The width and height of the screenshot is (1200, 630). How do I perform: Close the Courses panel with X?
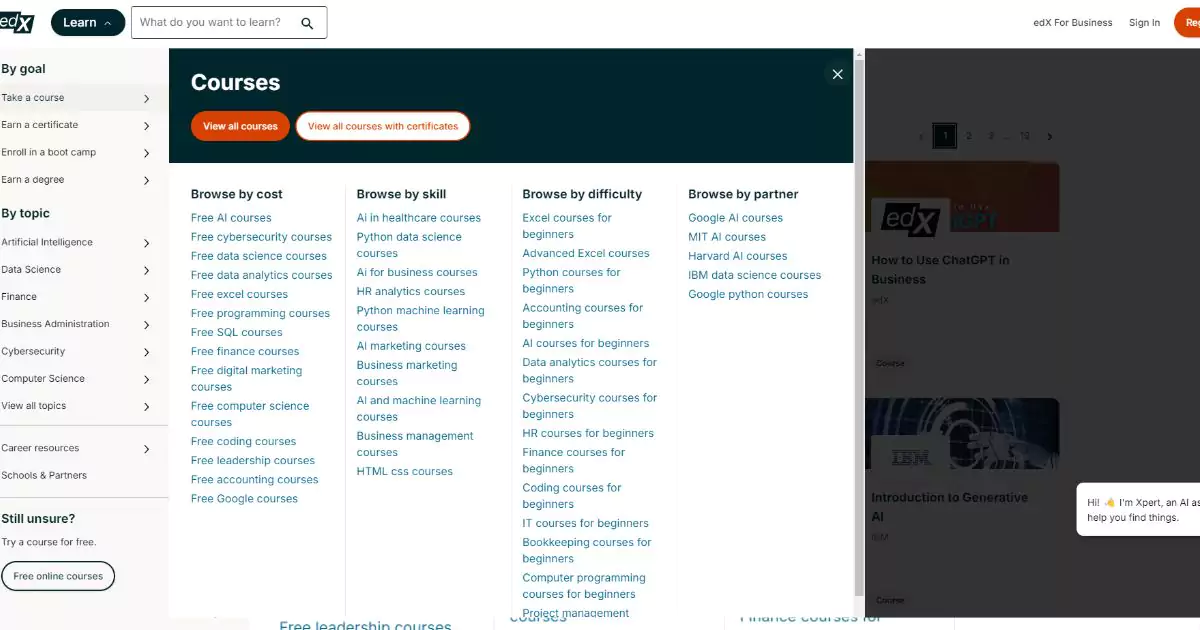[838, 74]
